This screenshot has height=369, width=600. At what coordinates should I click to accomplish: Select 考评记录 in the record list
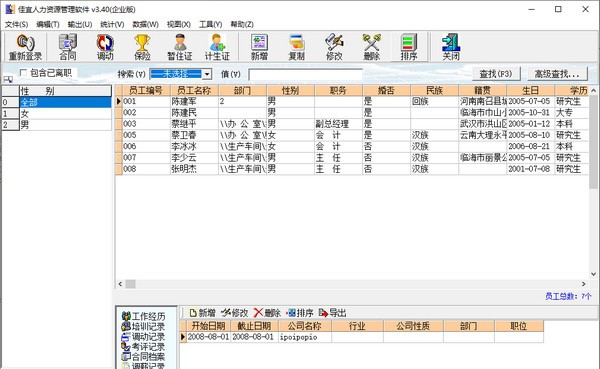[143, 347]
